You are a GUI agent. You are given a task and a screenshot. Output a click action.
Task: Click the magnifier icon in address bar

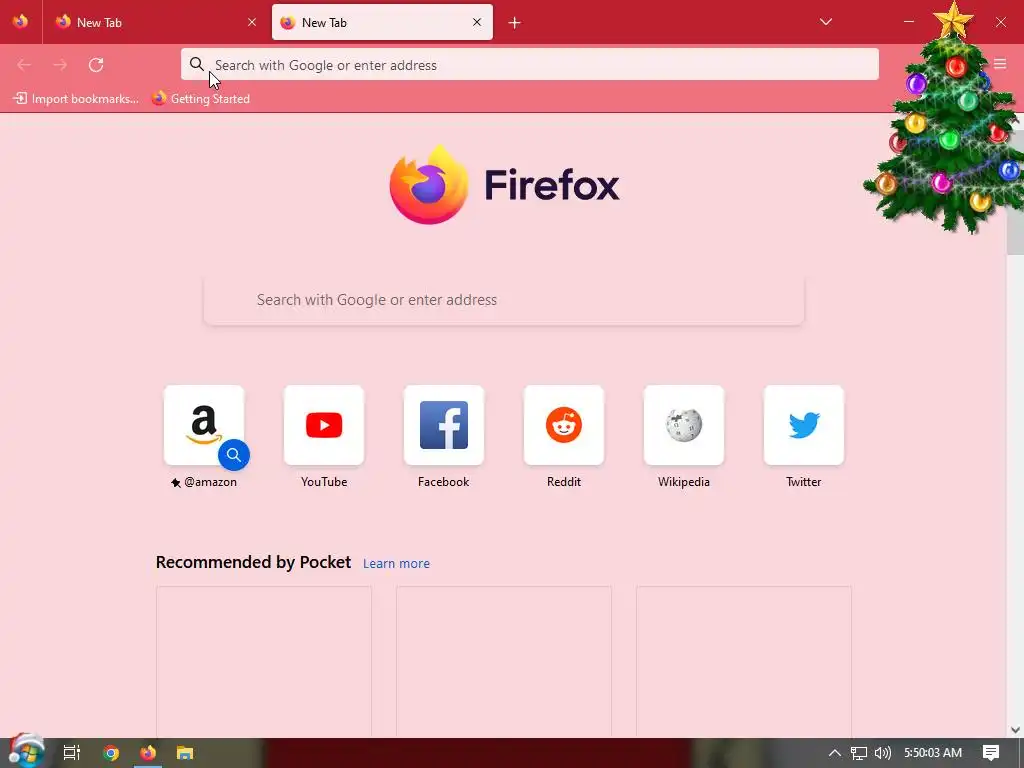[197, 64]
